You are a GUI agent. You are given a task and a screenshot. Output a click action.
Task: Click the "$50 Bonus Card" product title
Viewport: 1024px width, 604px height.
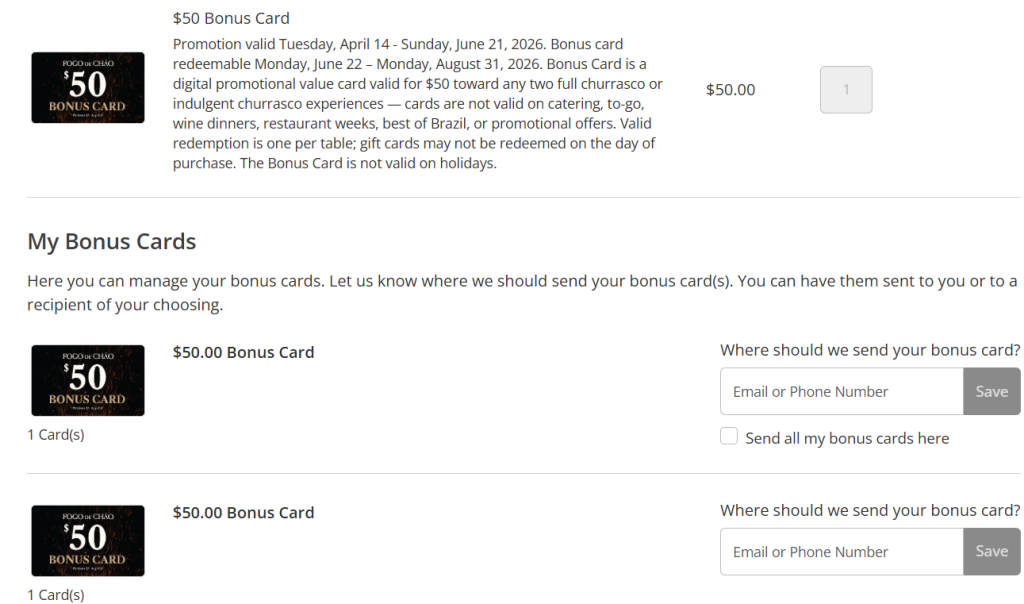click(x=231, y=18)
